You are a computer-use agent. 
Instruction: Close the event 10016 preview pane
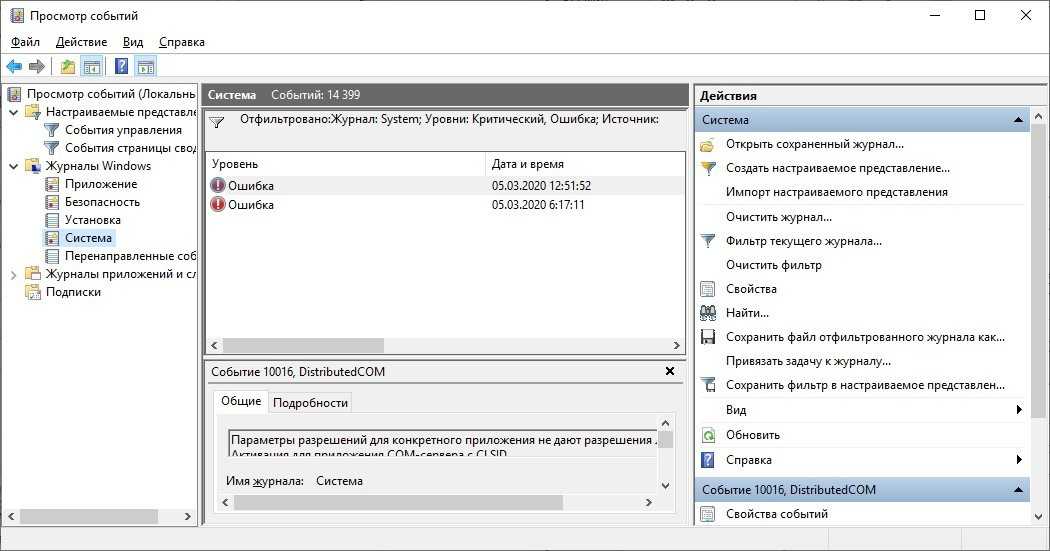pos(670,371)
